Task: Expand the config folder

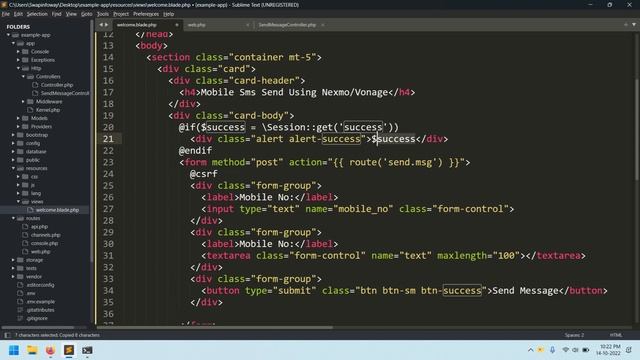Action: [13, 143]
